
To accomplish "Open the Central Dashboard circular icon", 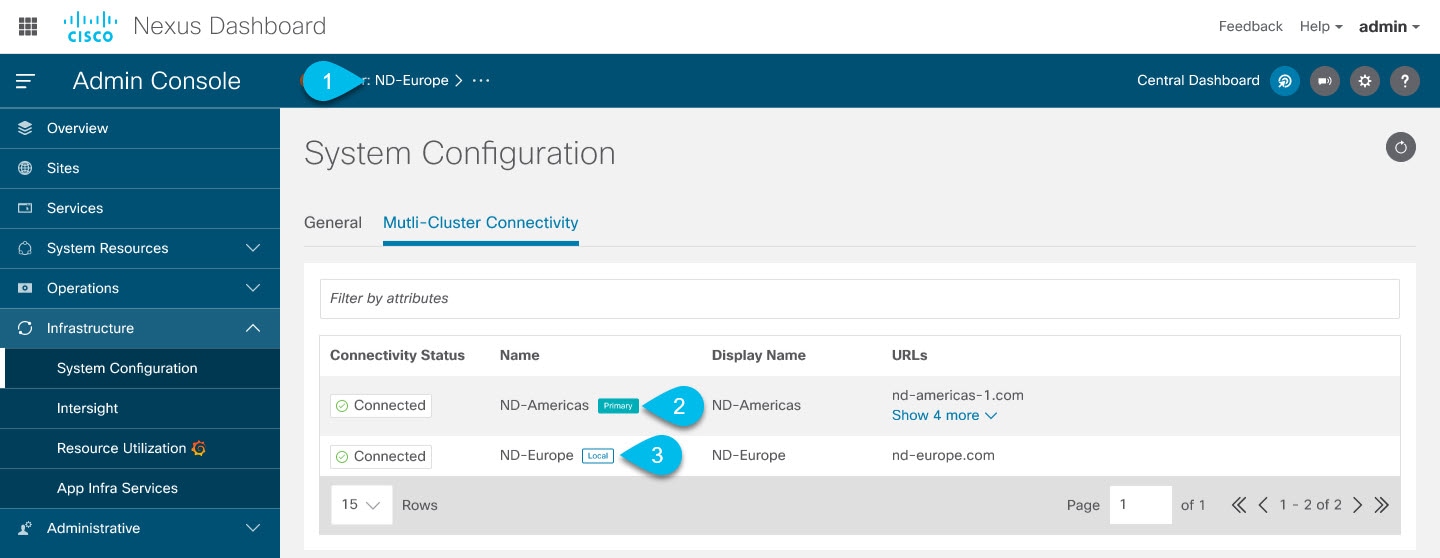I will click(x=1285, y=81).
